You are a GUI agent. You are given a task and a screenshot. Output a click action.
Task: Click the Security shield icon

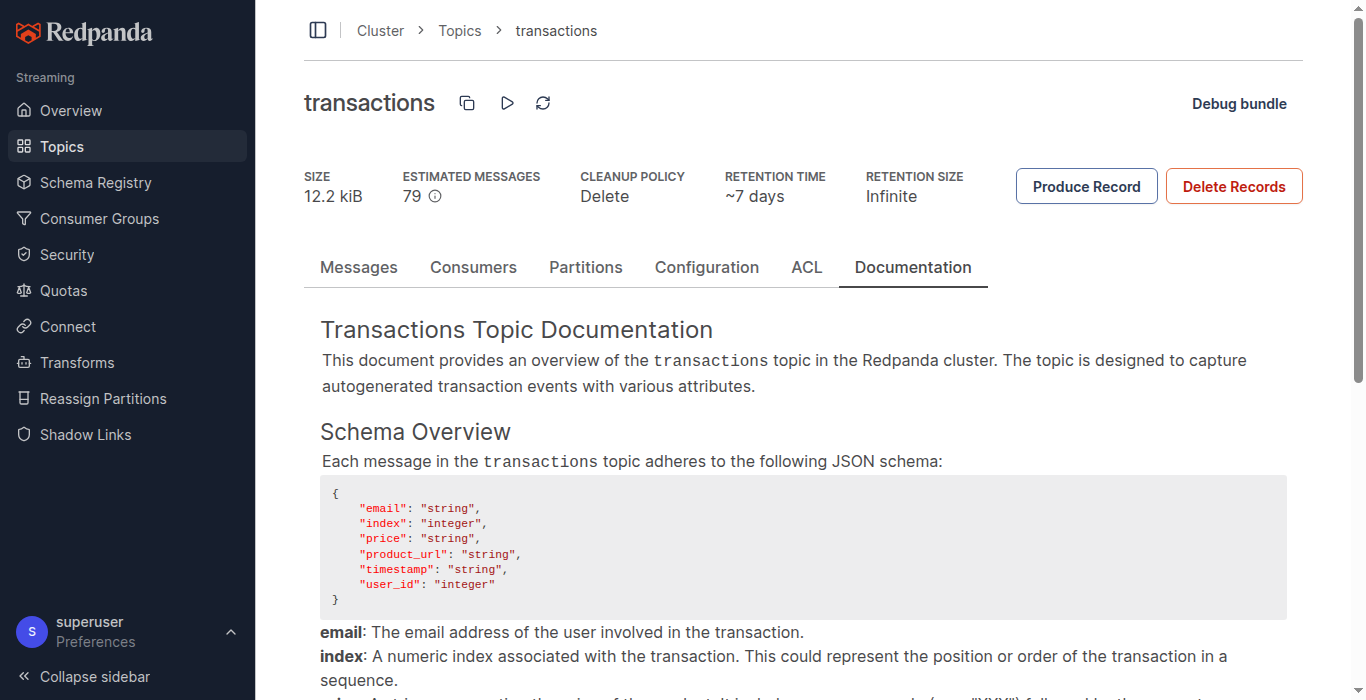coord(24,255)
